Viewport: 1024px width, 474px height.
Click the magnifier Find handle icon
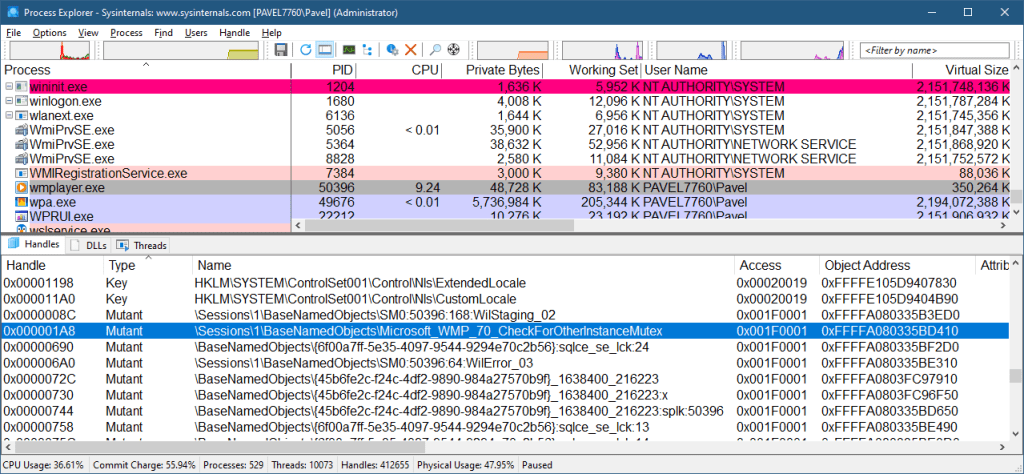(x=435, y=50)
